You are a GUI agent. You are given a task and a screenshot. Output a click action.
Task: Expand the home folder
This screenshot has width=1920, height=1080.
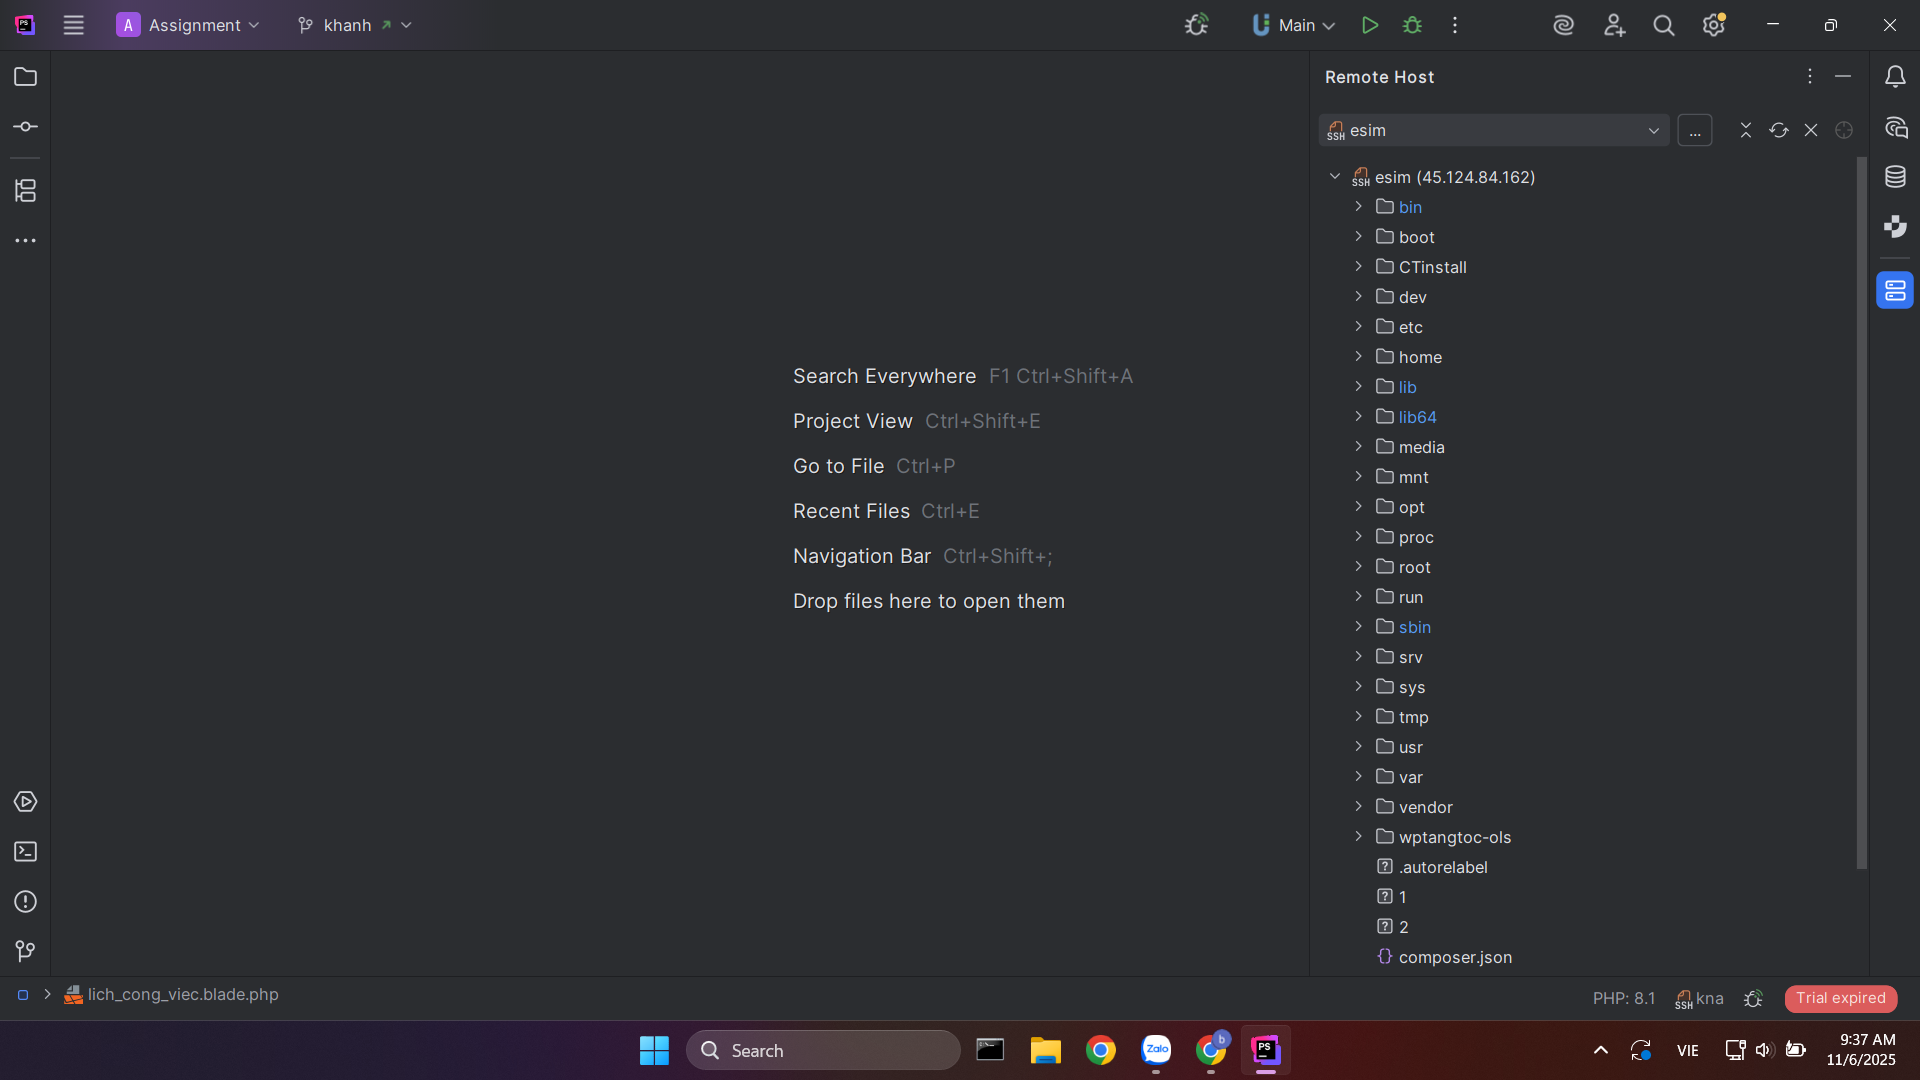pos(1358,357)
